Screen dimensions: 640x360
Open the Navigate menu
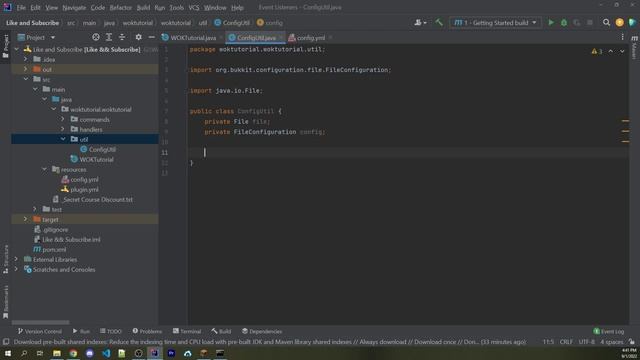[x=74, y=7]
